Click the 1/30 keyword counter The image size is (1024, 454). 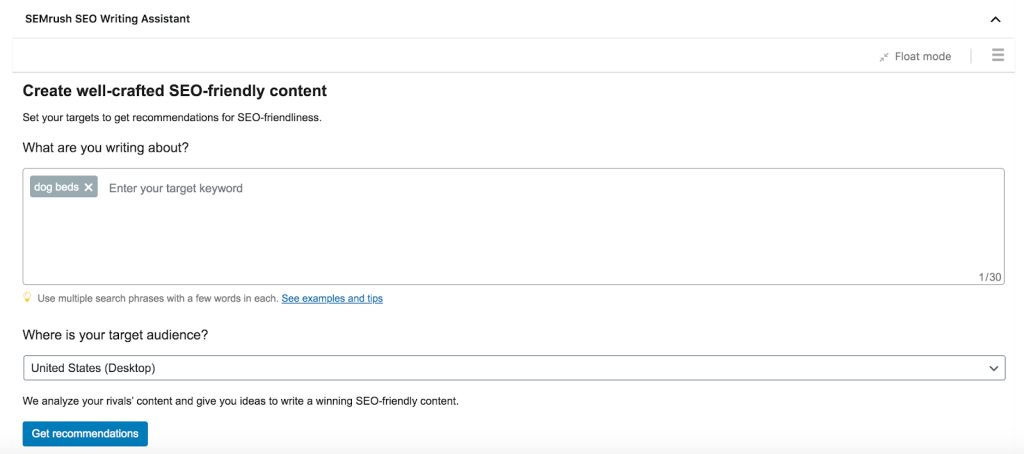tap(990, 277)
